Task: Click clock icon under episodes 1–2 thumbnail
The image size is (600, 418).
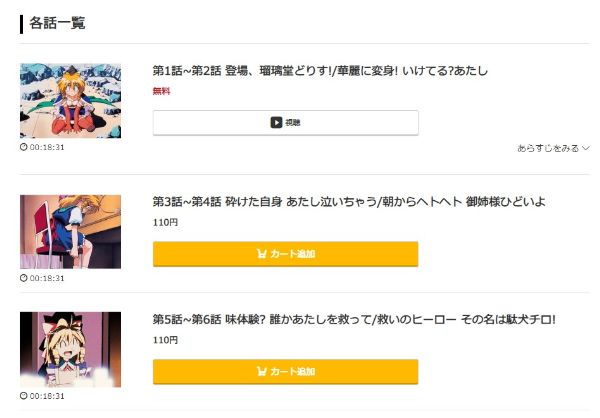Action: click(x=24, y=147)
